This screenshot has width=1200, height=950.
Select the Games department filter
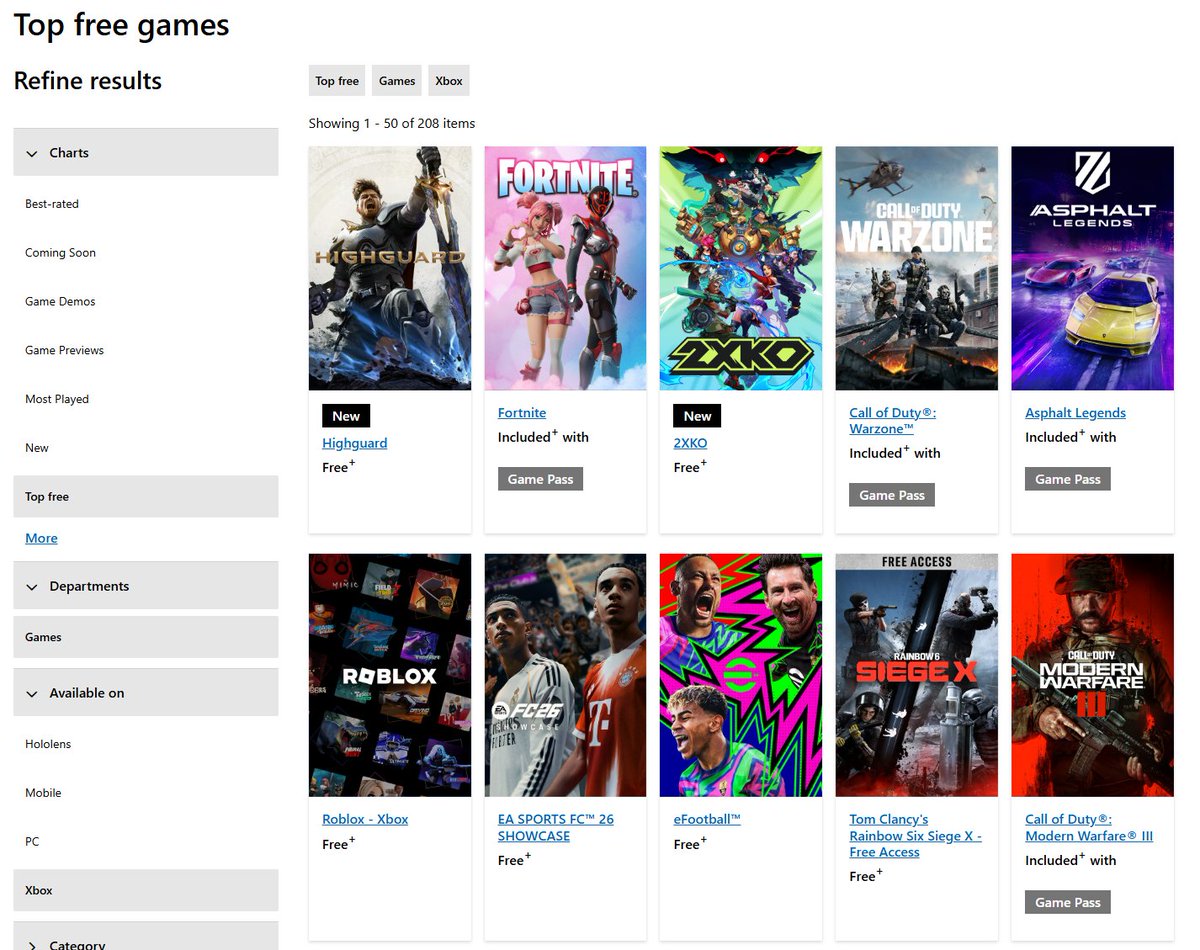(145, 637)
